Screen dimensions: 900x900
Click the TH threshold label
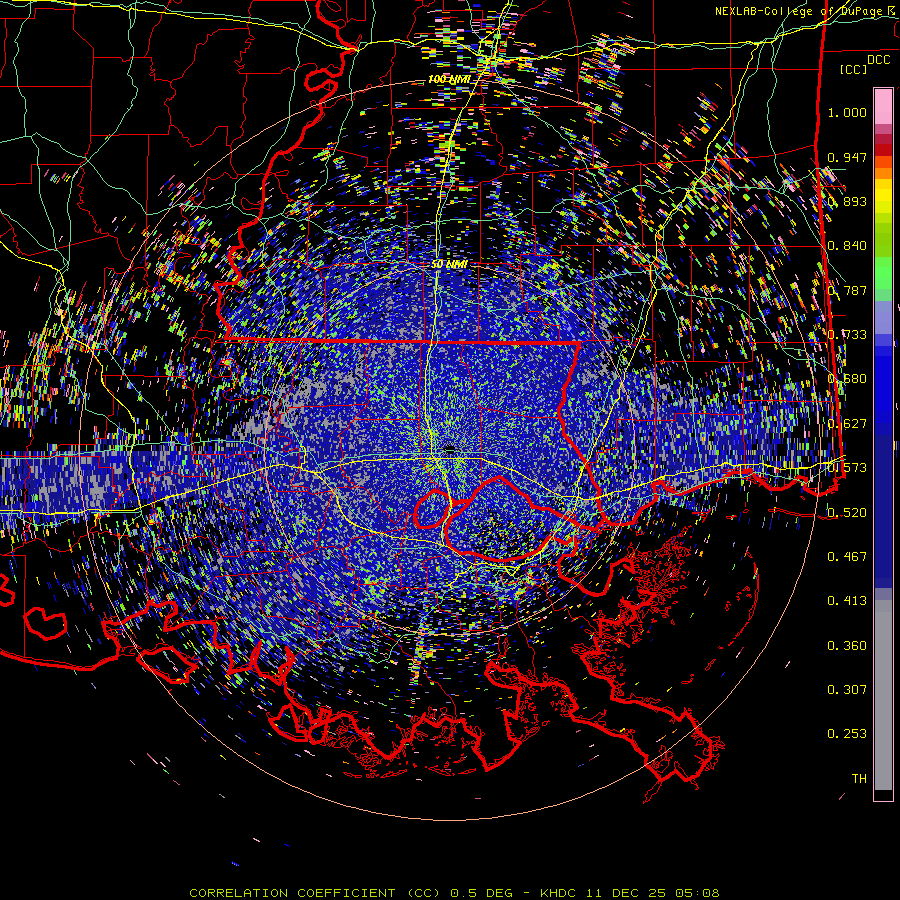(859, 779)
